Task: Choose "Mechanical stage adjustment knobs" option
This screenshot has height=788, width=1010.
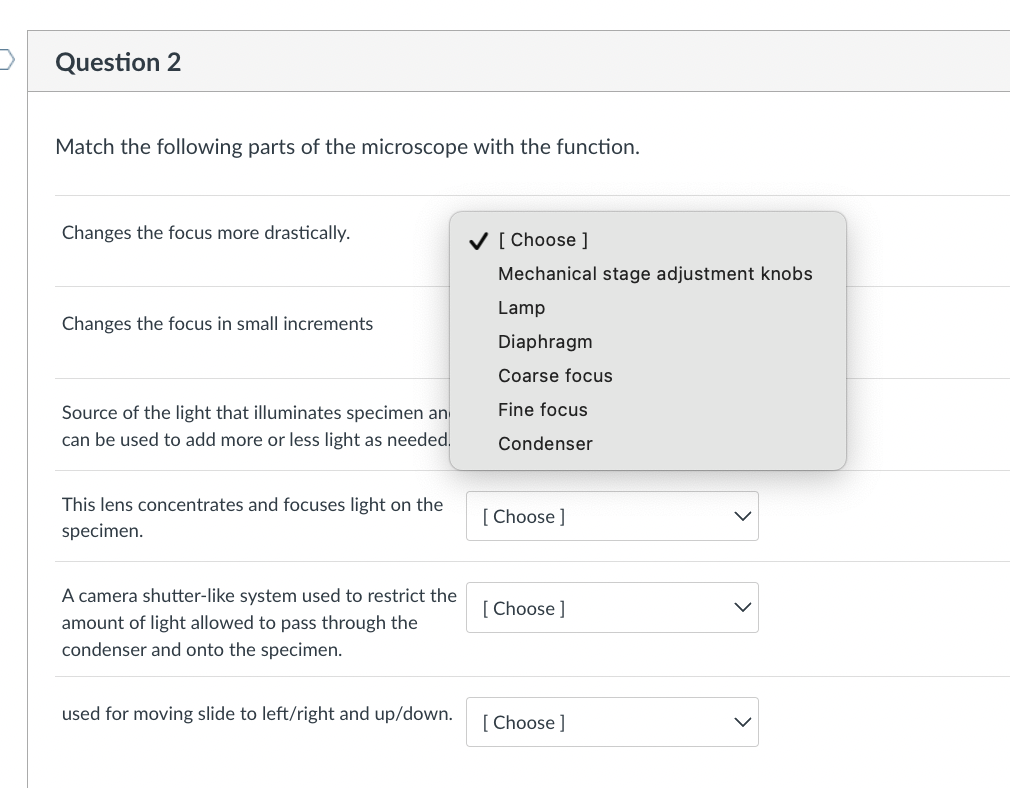Action: (656, 273)
